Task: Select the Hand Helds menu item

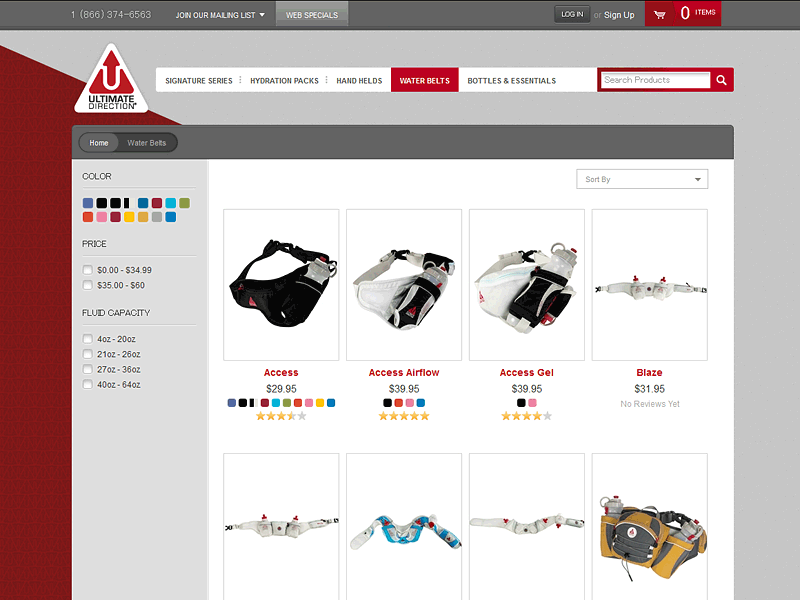Action: click(x=359, y=81)
